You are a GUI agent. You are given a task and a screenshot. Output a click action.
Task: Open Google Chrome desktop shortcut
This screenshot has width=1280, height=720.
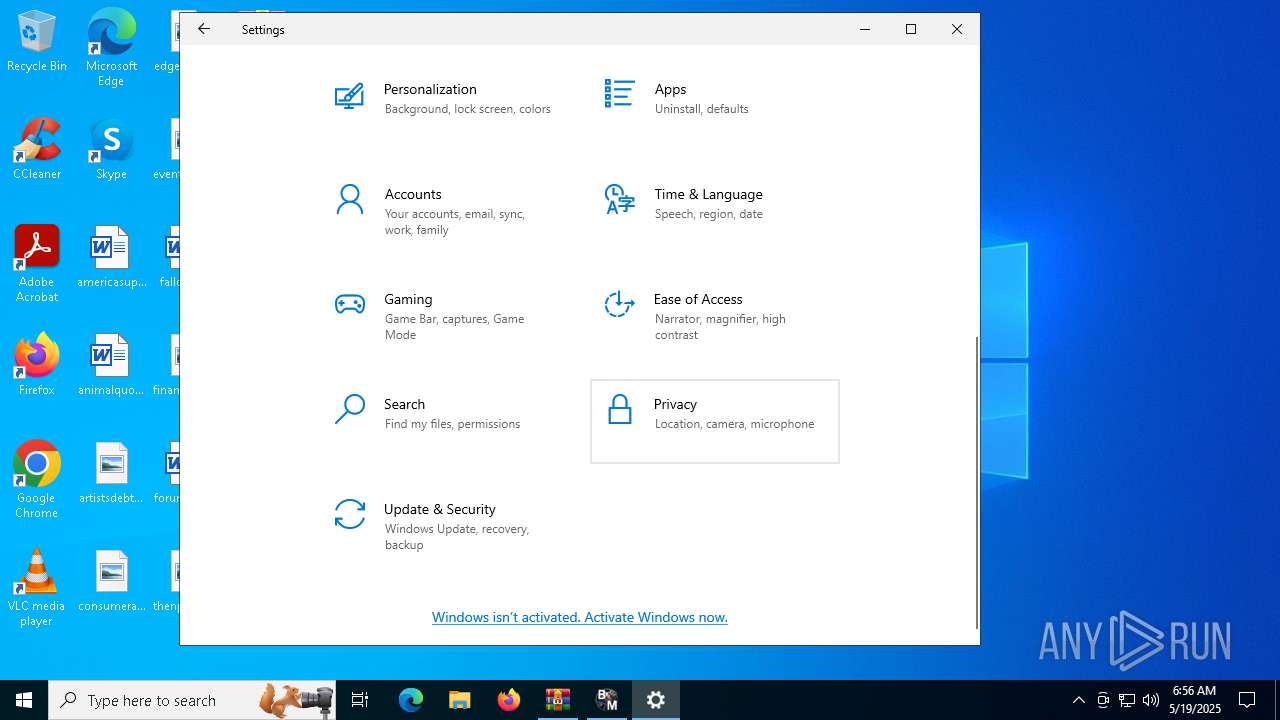click(x=37, y=480)
